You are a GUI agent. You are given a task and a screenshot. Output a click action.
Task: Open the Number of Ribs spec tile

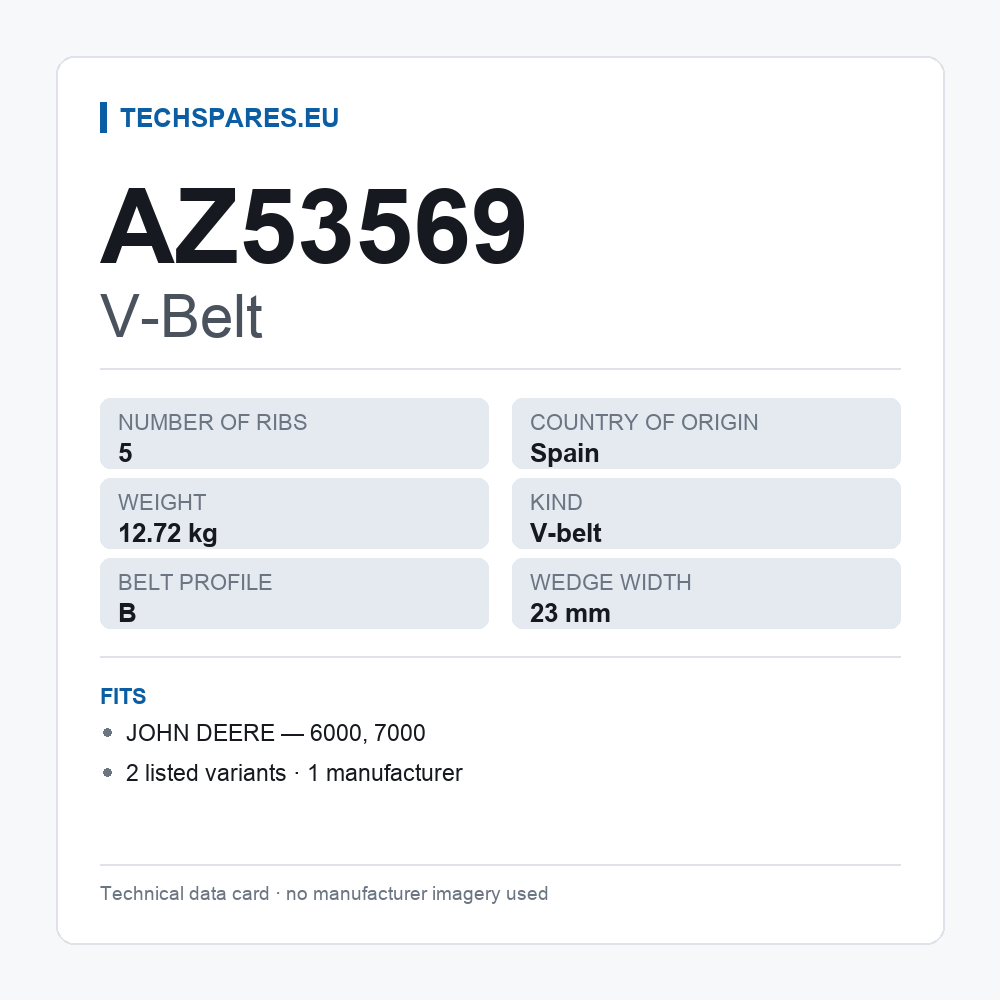(294, 434)
